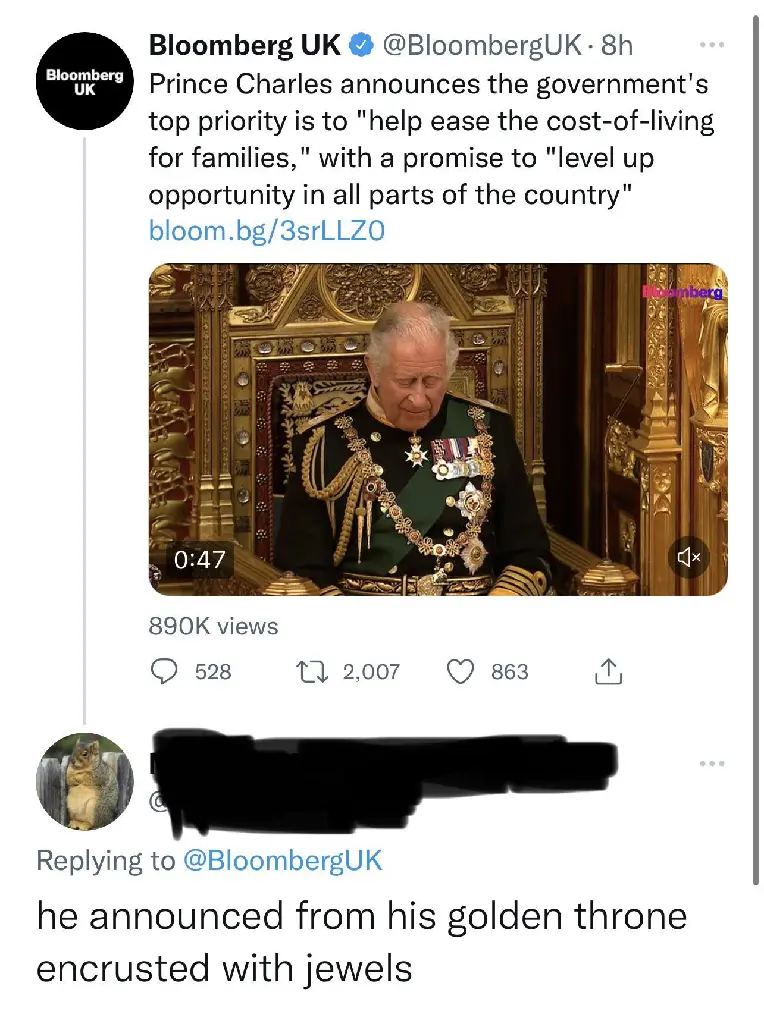Click the page scrollbar on right edge
764x1024 pixels.
click(x=756, y=451)
